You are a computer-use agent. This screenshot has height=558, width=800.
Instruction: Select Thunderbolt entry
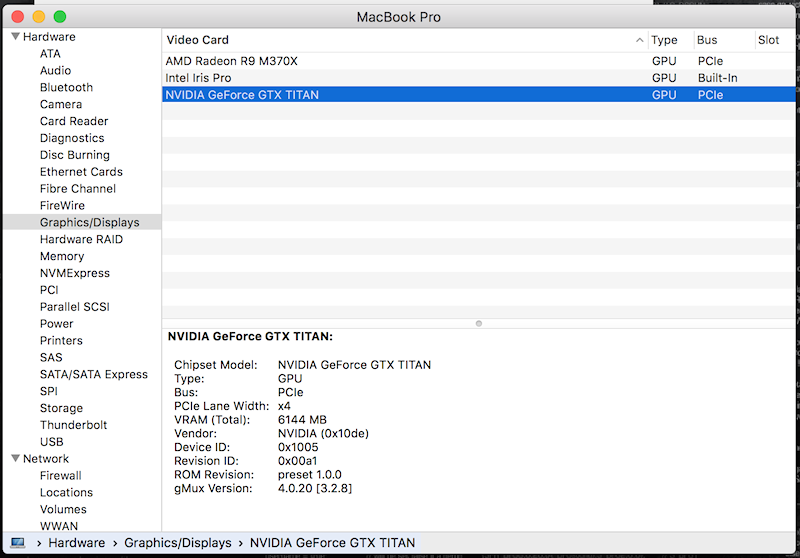pos(73,425)
